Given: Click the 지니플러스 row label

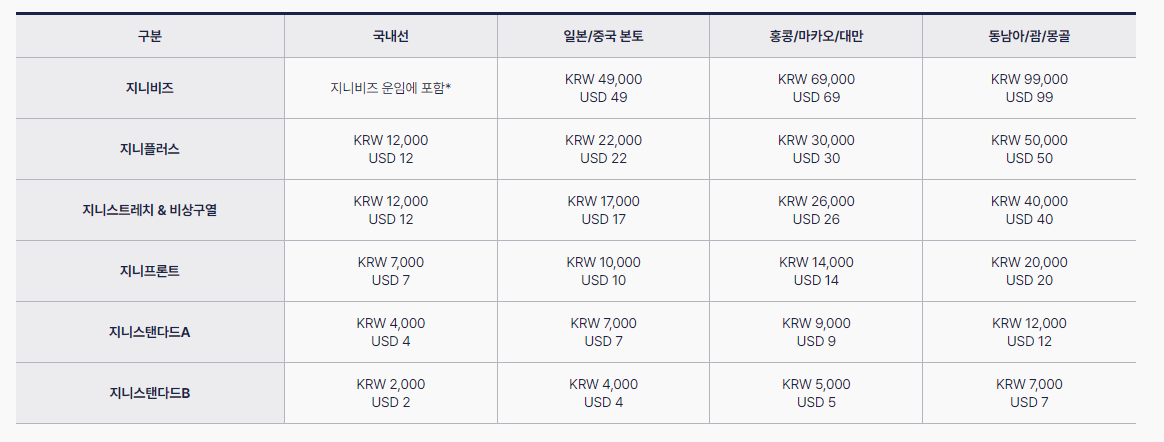Looking at the screenshot, I should 150,149.
